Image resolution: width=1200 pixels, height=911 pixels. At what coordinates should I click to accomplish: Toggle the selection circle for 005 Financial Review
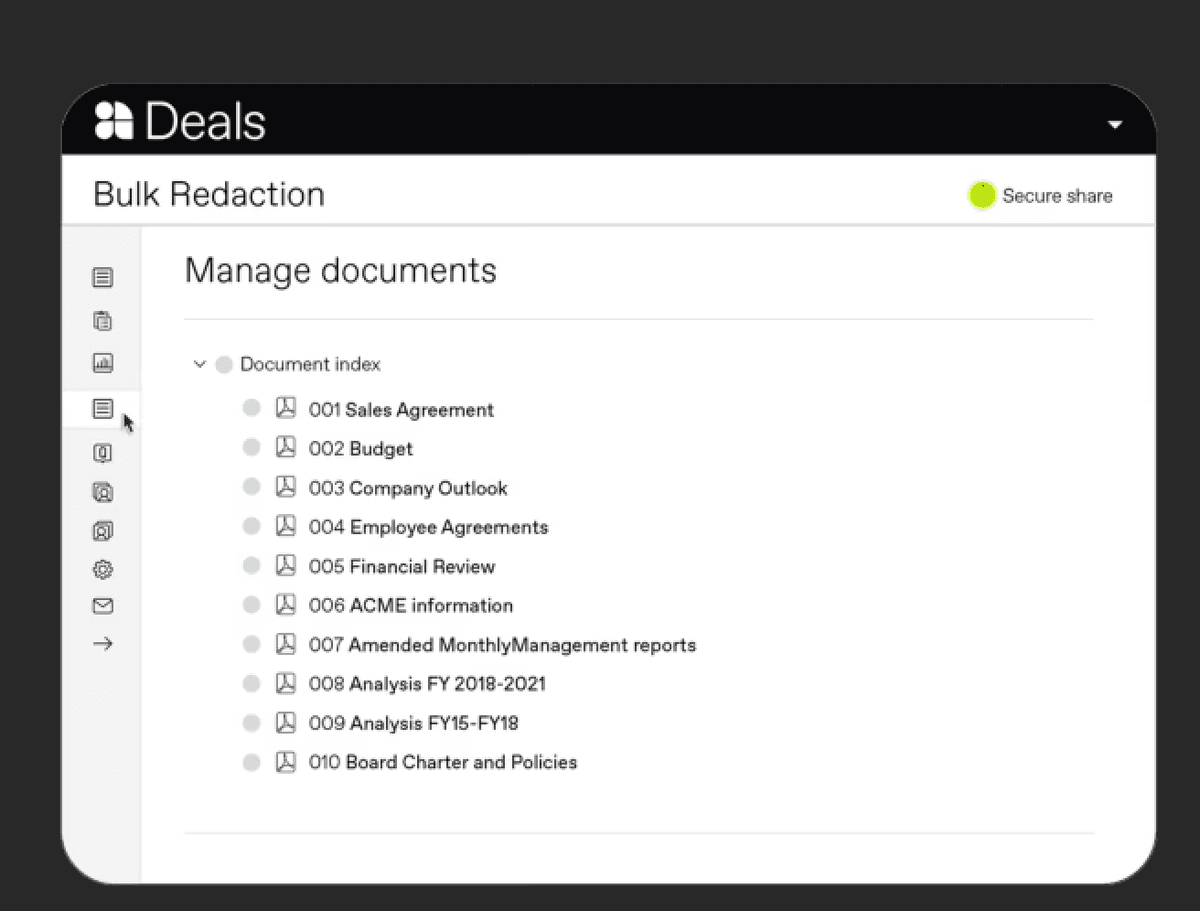click(252, 566)
